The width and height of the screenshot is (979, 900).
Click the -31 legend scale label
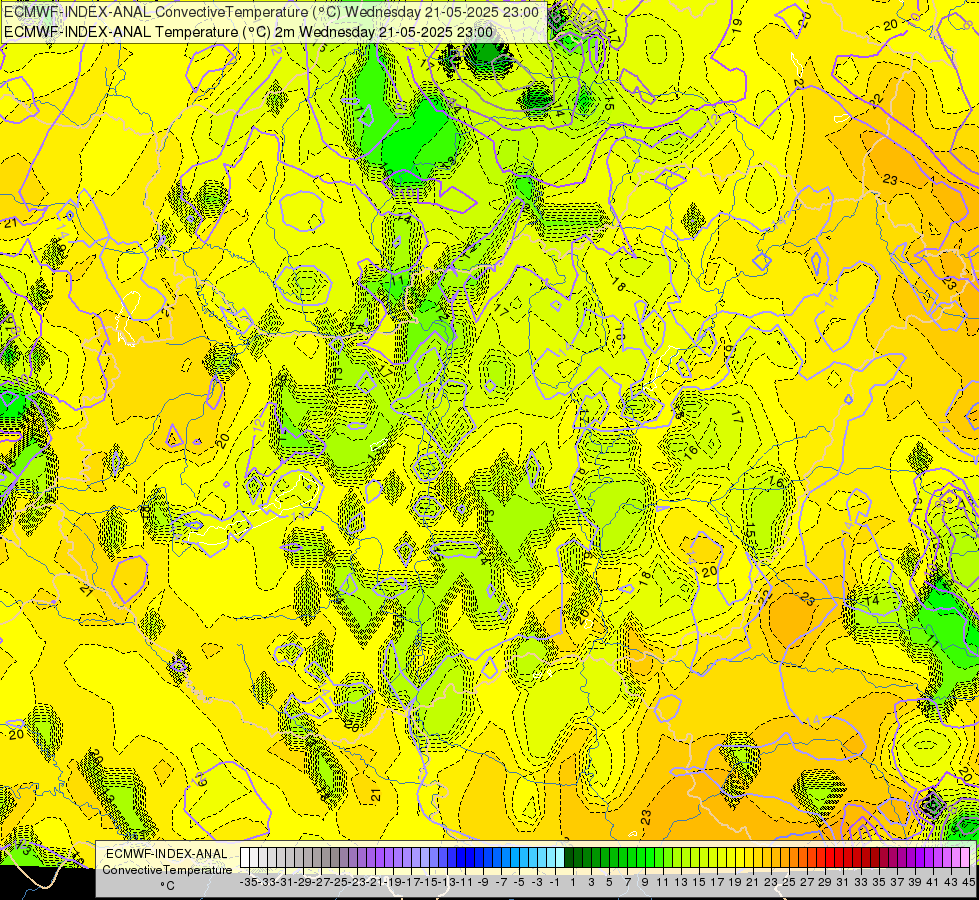(285, 883)
